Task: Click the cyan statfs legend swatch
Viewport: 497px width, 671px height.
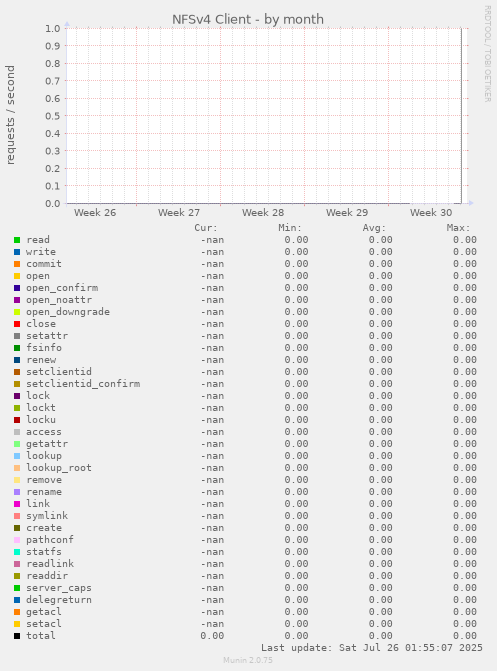Action: (x=17, y=552)
